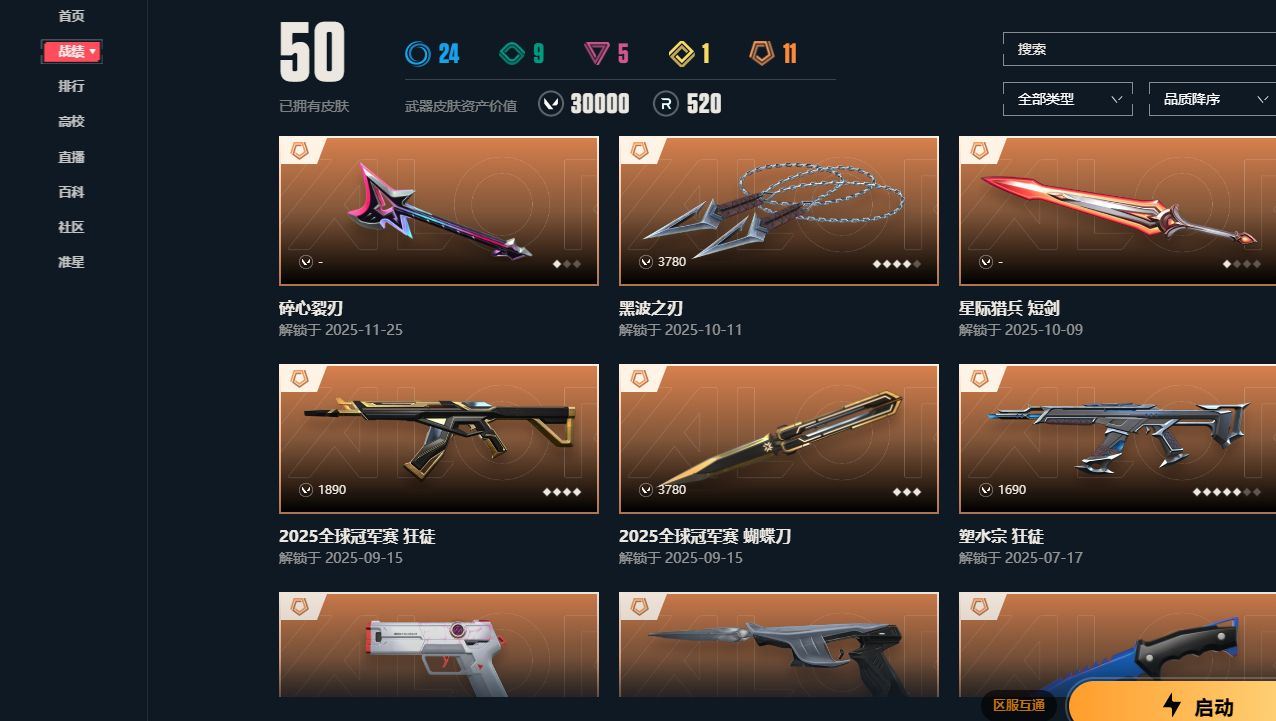Click the pink triangle Premium tier icon
Screen dimensions: 1276x721
597,53
